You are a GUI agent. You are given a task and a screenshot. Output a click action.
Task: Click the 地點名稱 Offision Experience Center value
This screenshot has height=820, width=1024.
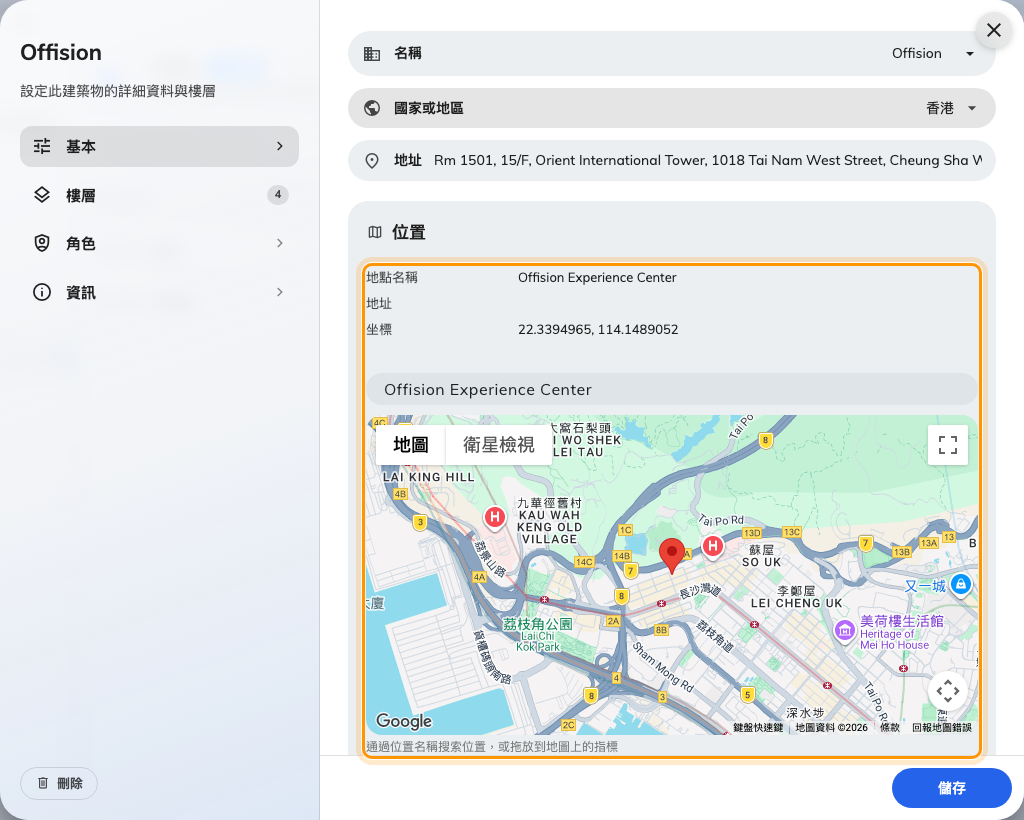point(597,277)
